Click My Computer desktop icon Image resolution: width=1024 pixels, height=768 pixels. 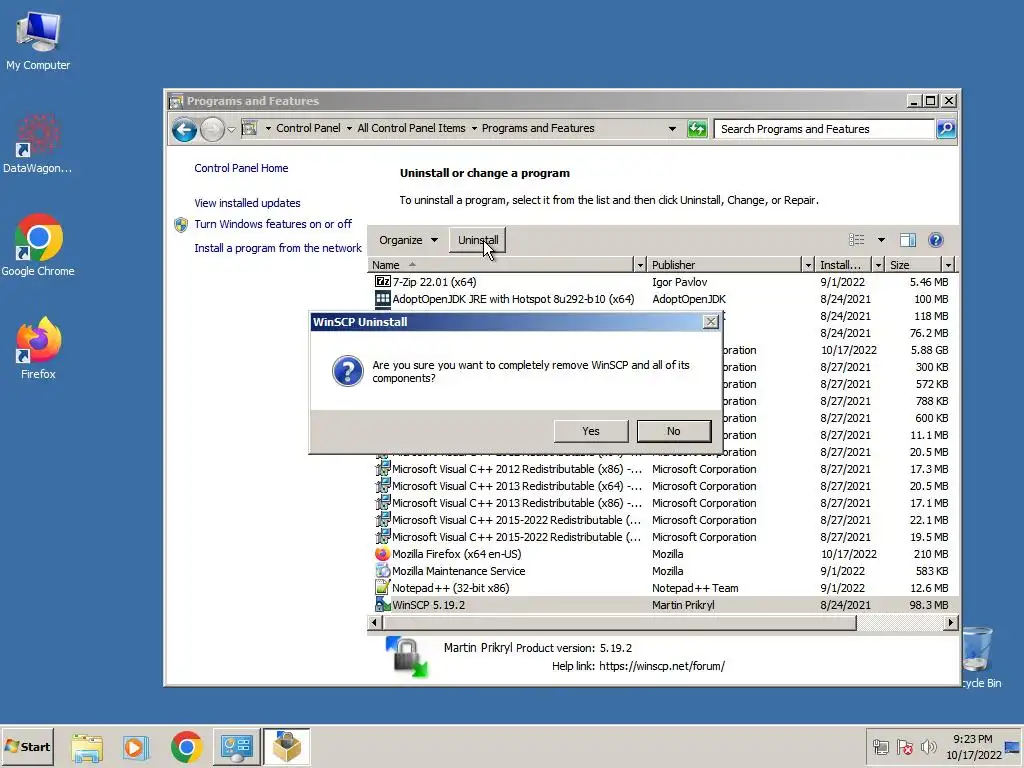coord(38,42)
